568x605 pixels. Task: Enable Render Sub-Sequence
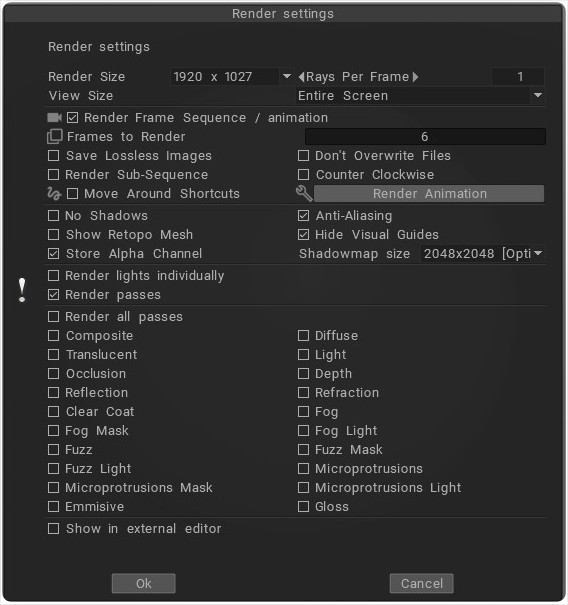click(x=54, y=174)
